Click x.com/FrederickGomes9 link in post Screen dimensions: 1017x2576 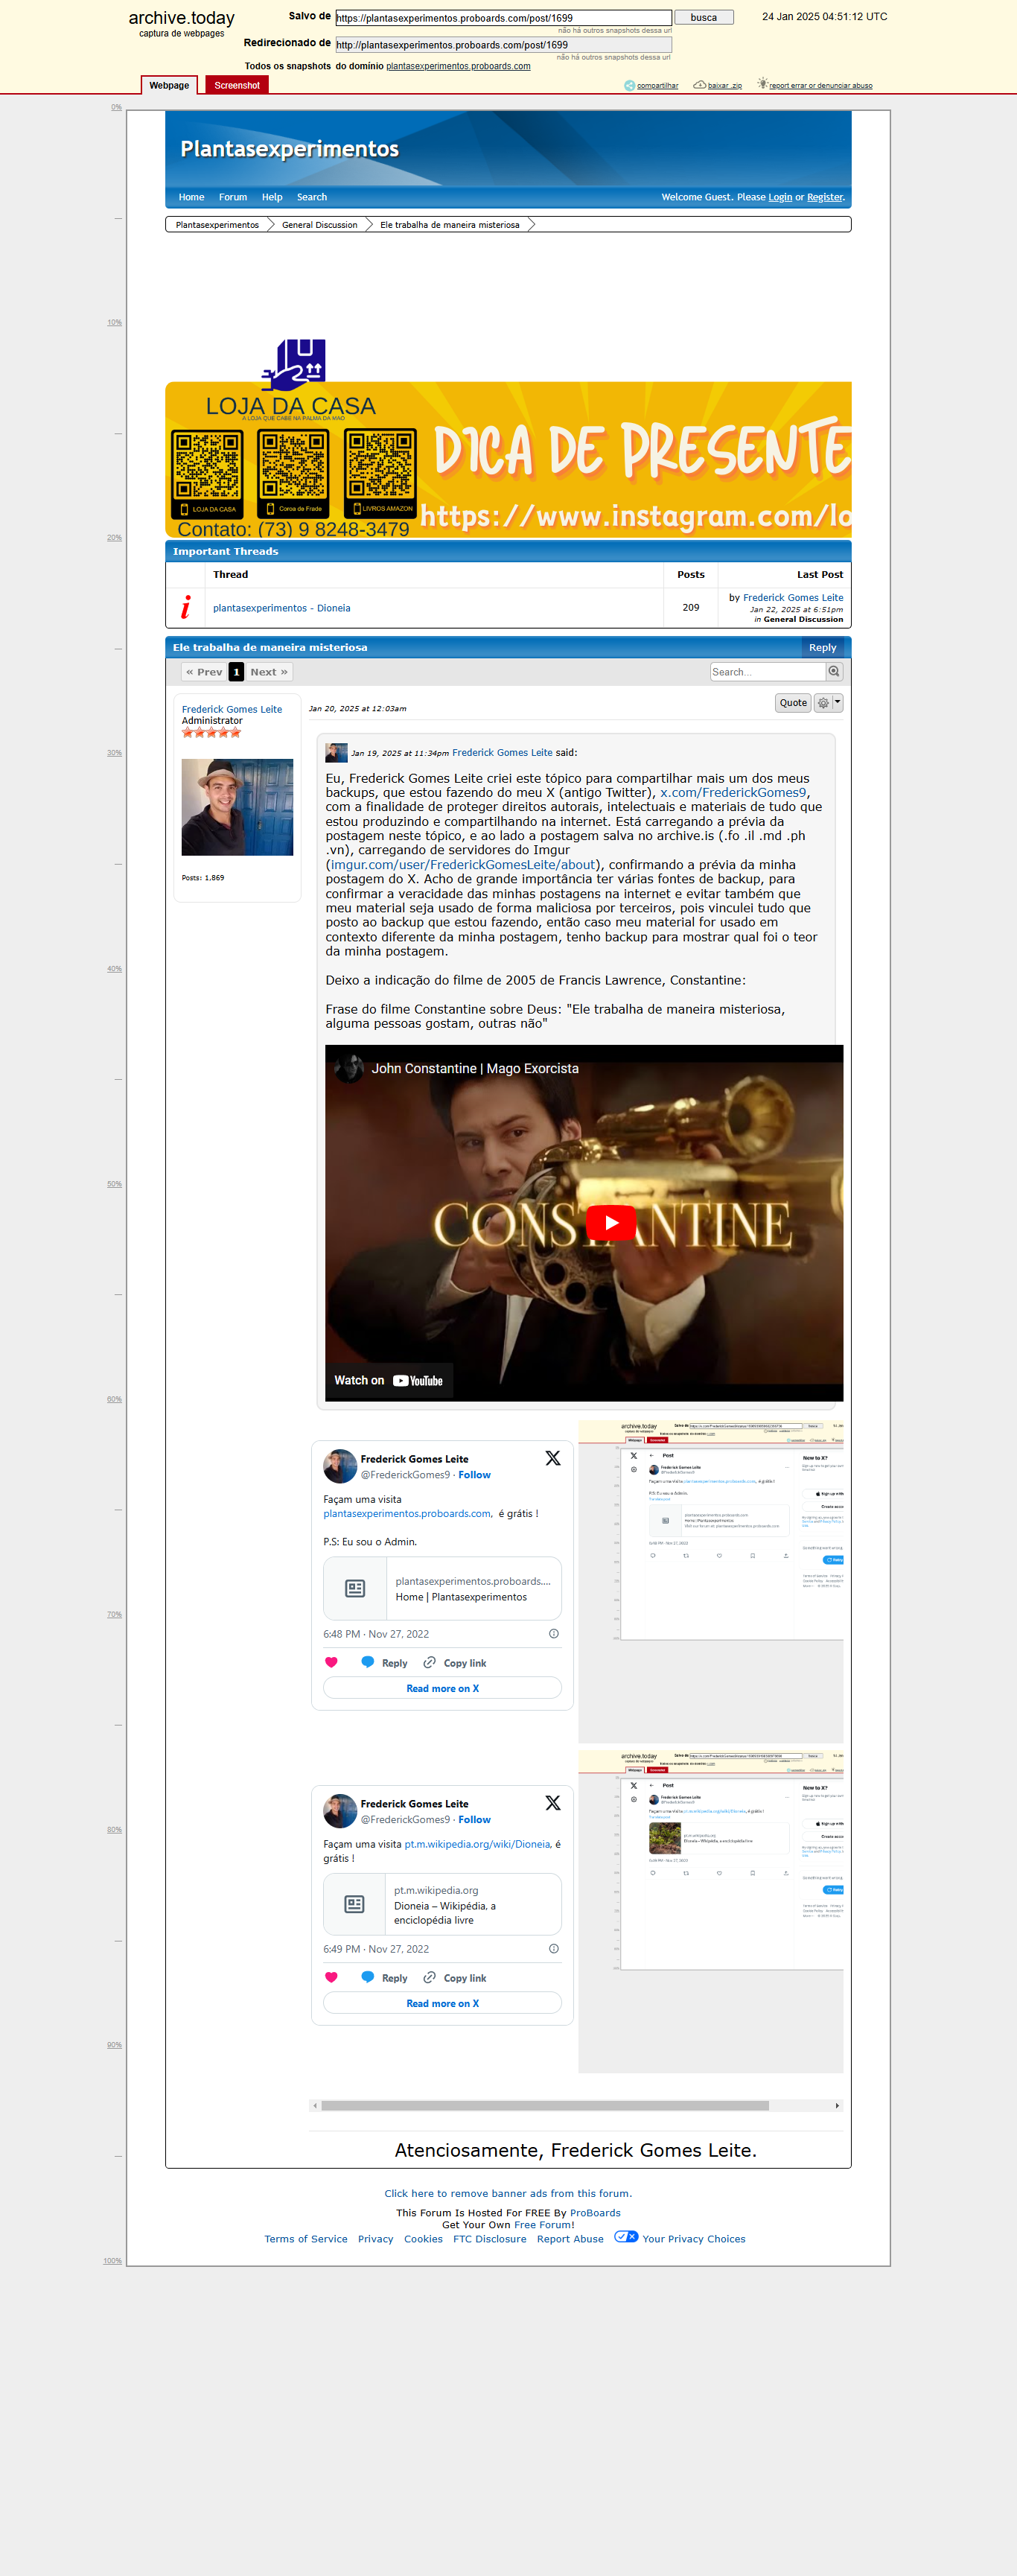point(733,792)
